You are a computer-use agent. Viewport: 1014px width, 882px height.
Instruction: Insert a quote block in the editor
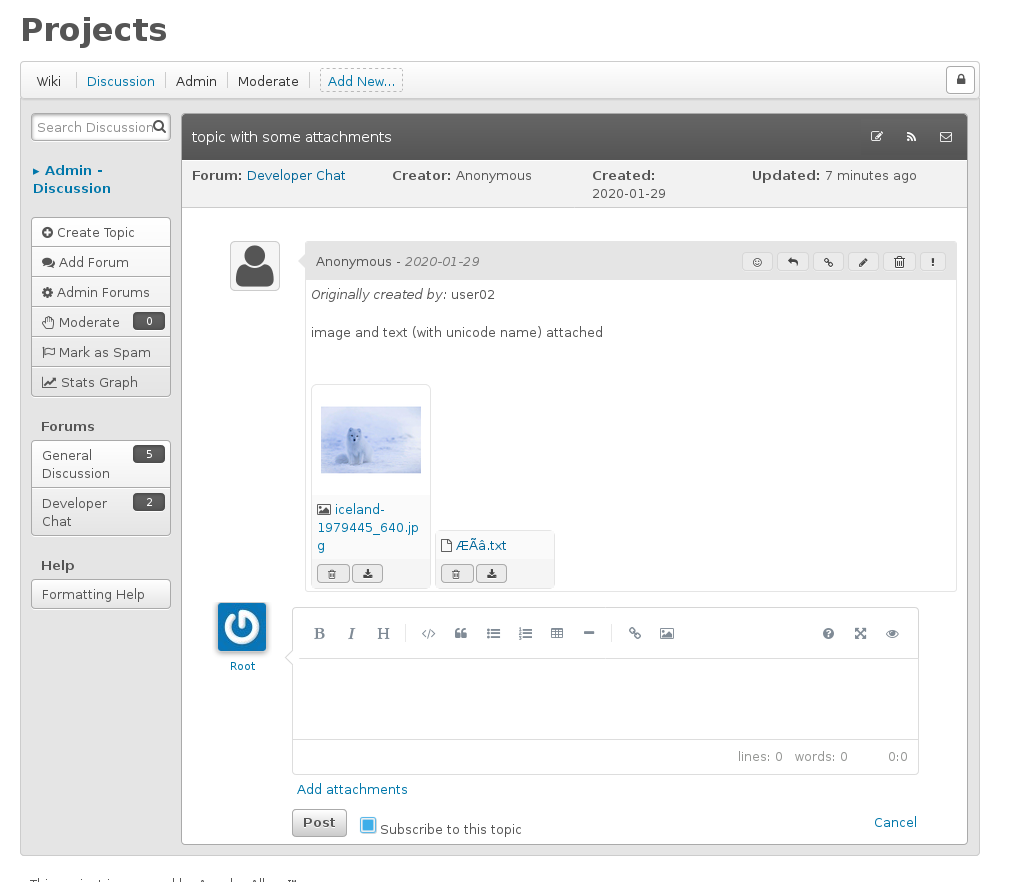click(x=461, y=633)
